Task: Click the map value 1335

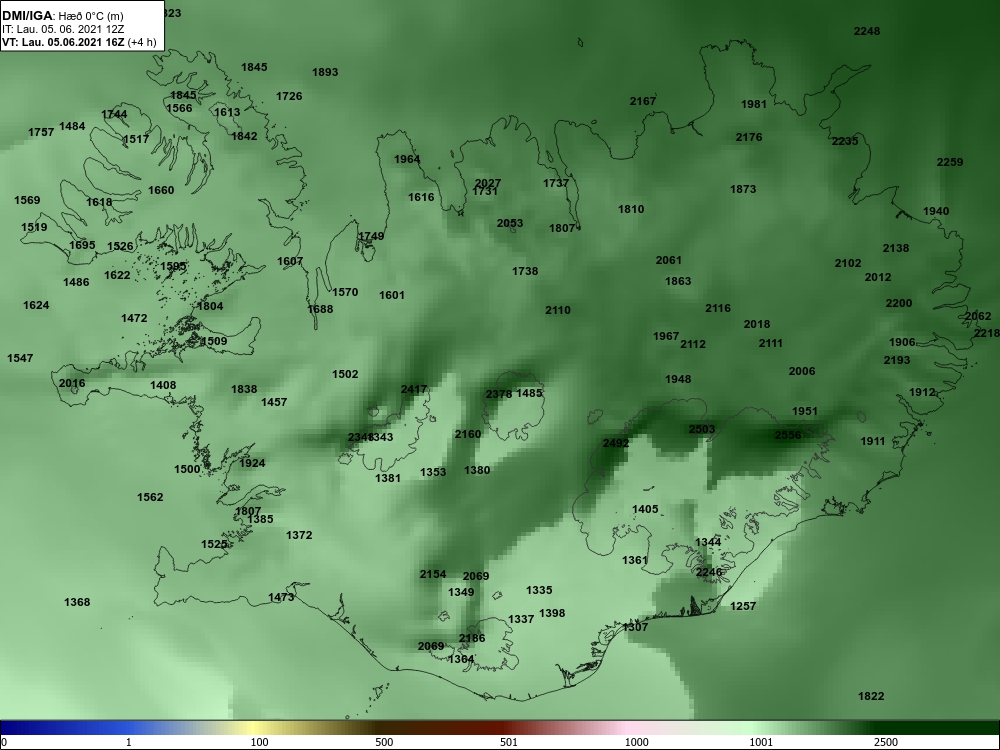Action: pos(539,590)
